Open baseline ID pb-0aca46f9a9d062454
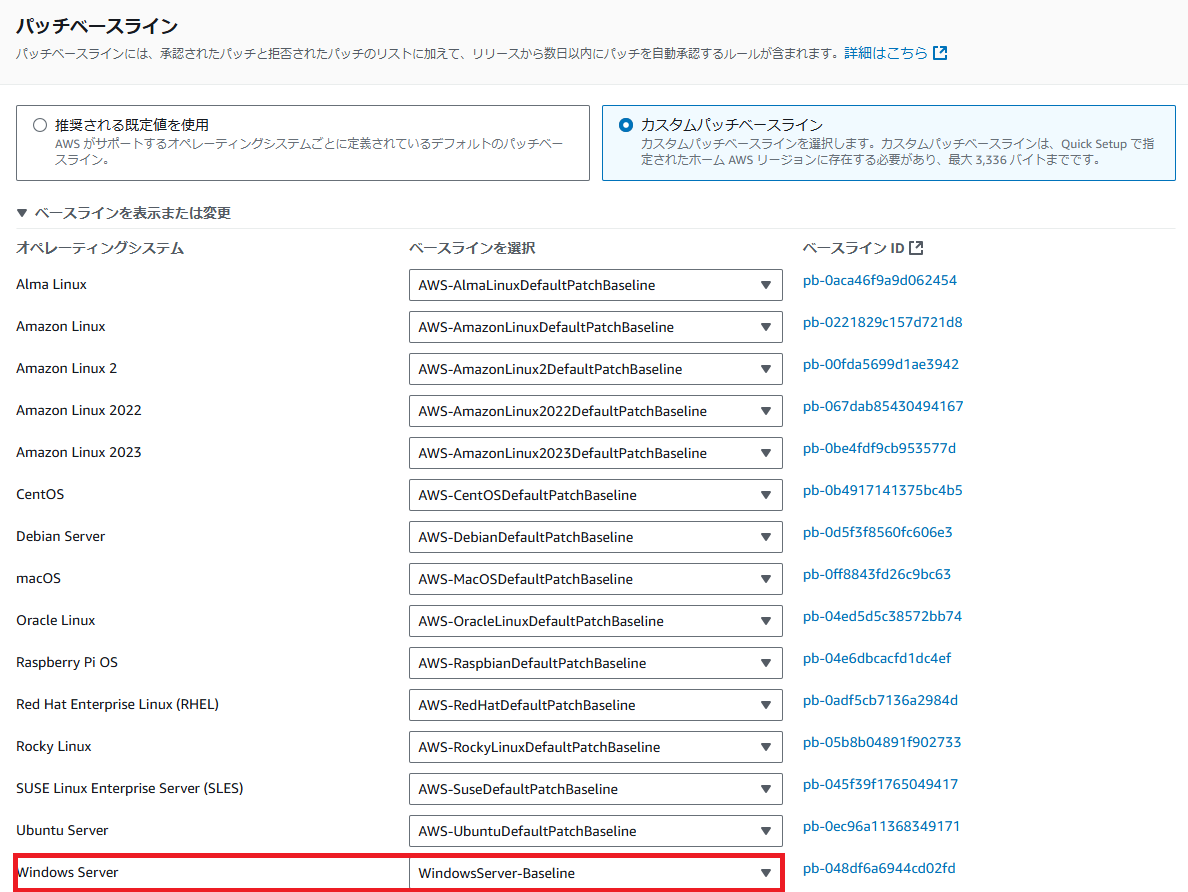1188x892 pixels. tap(880, 280)
